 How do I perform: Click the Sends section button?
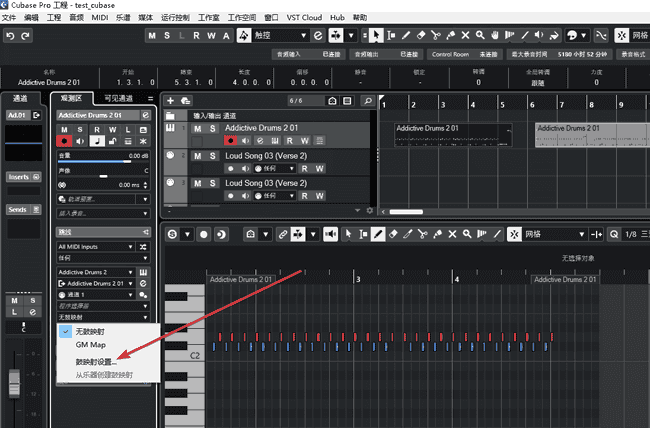(x=24, y=210)
